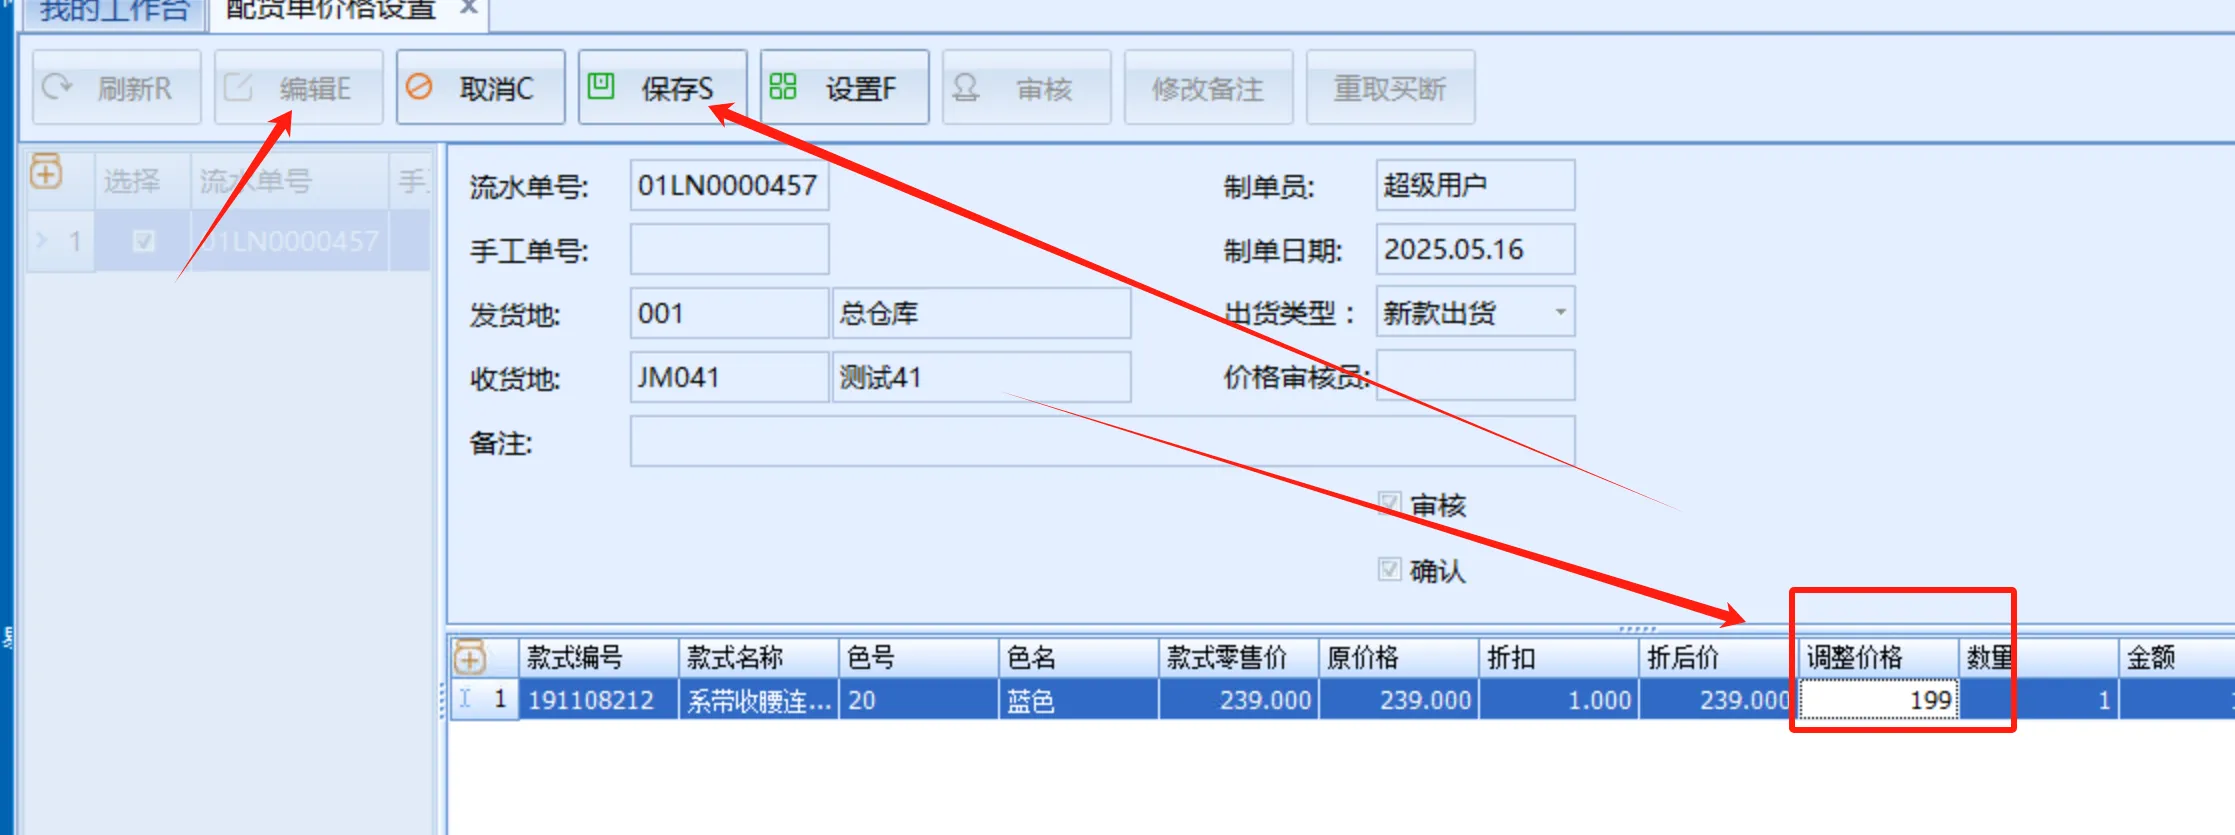Screen dimensions: 2235x835
Task: Expand row 1 arrow in left list
Action: tap(41, 241)
